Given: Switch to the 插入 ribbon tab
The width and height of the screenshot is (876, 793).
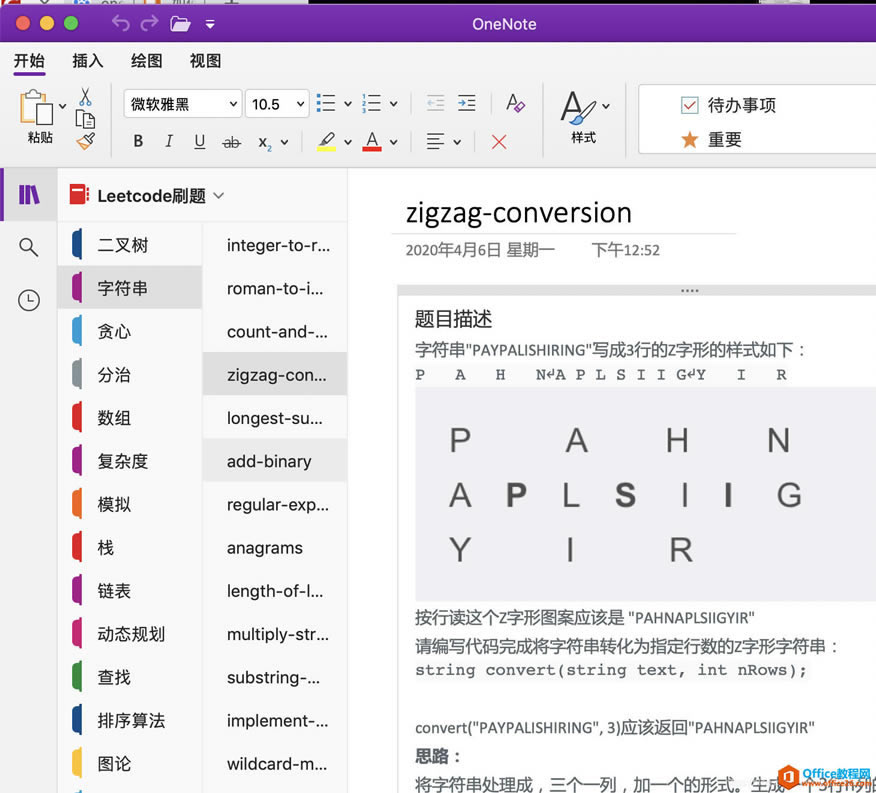Looking at the screenshot, I should click(86, 61).
